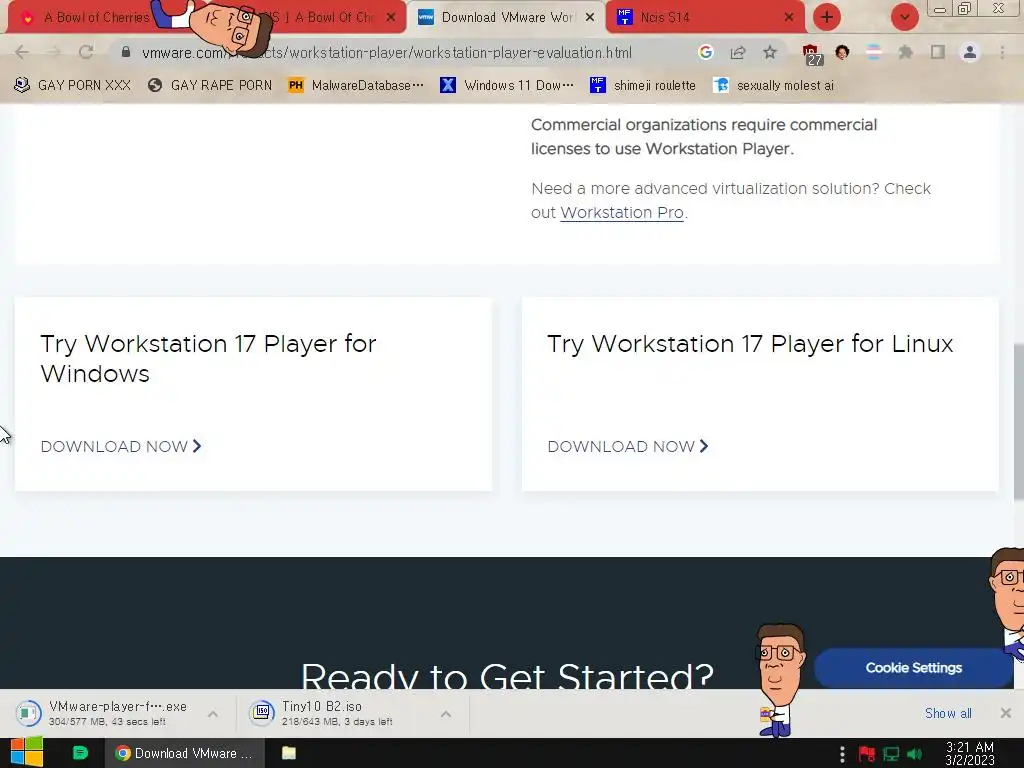
Task: Open a new tab with plus button
Action: click(827, 17)
